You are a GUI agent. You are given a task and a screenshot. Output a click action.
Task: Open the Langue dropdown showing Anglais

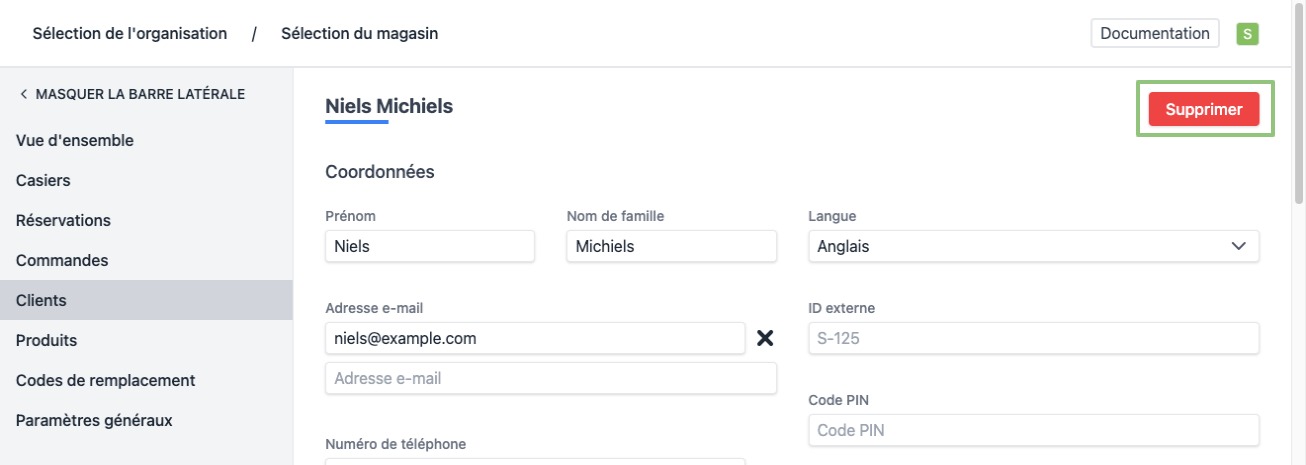pos(1032,246)
